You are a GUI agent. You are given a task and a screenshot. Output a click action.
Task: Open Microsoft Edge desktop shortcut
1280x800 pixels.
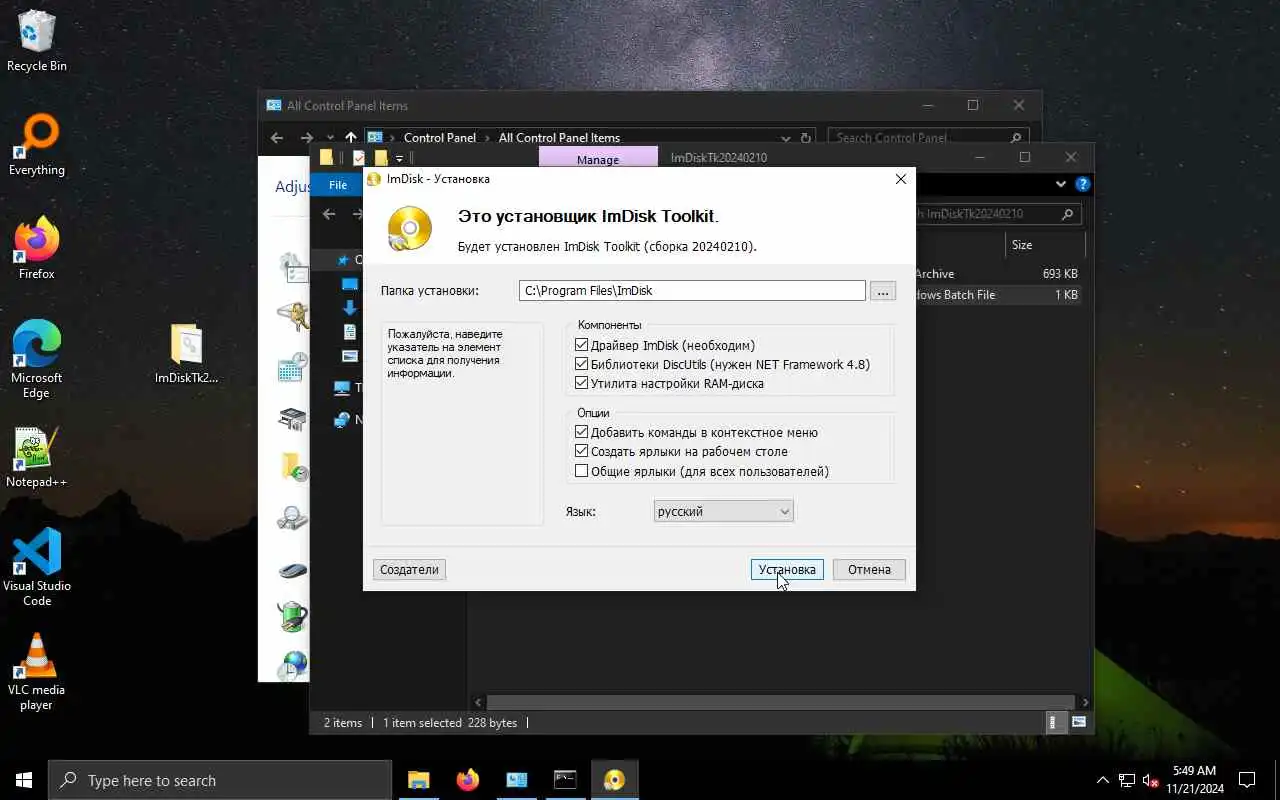pos(37,360)
